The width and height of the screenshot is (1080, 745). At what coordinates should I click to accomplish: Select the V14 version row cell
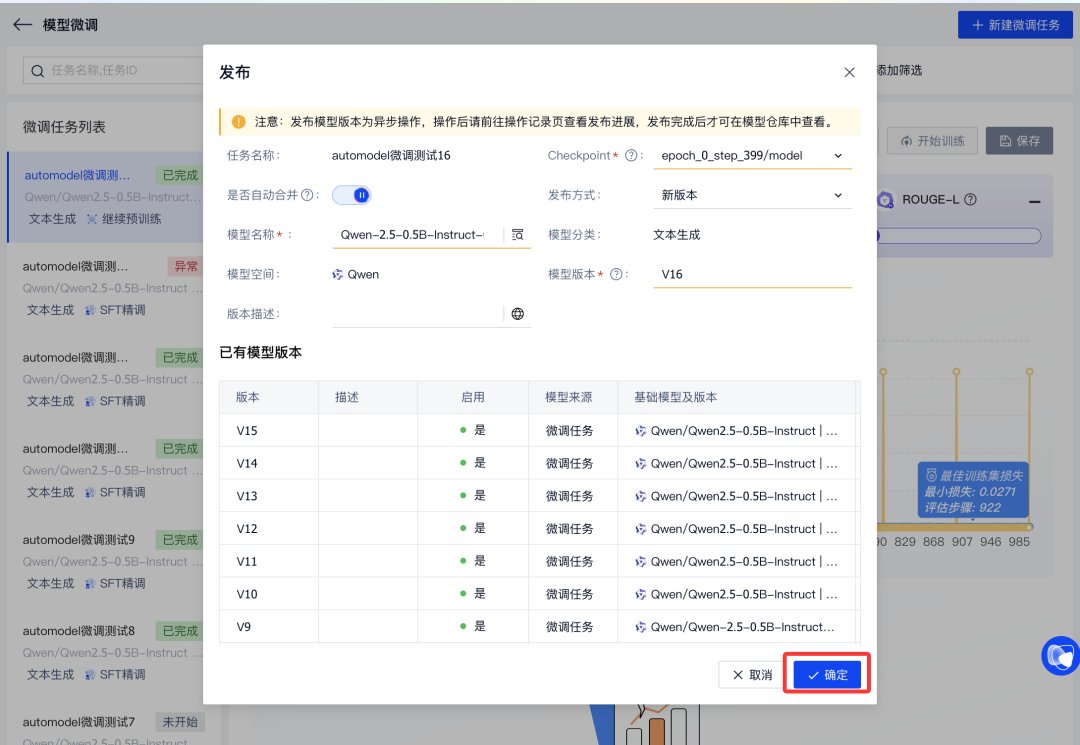coord(269,463)
